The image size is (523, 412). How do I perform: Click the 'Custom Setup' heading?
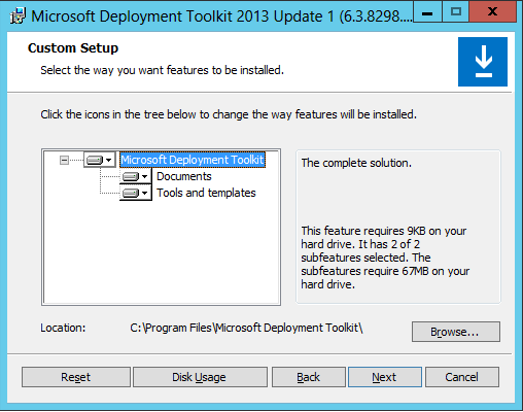pos(73,48)
